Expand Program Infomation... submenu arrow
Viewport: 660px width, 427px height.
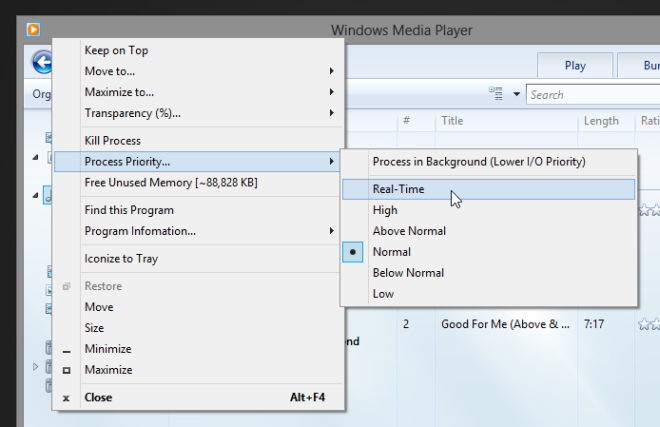332,231
